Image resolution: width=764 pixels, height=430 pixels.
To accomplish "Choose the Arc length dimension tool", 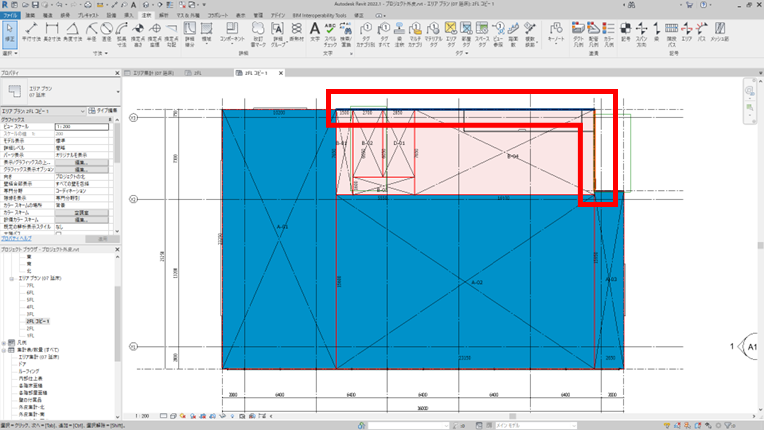I will pyautogui.click(x=121, y=35).
